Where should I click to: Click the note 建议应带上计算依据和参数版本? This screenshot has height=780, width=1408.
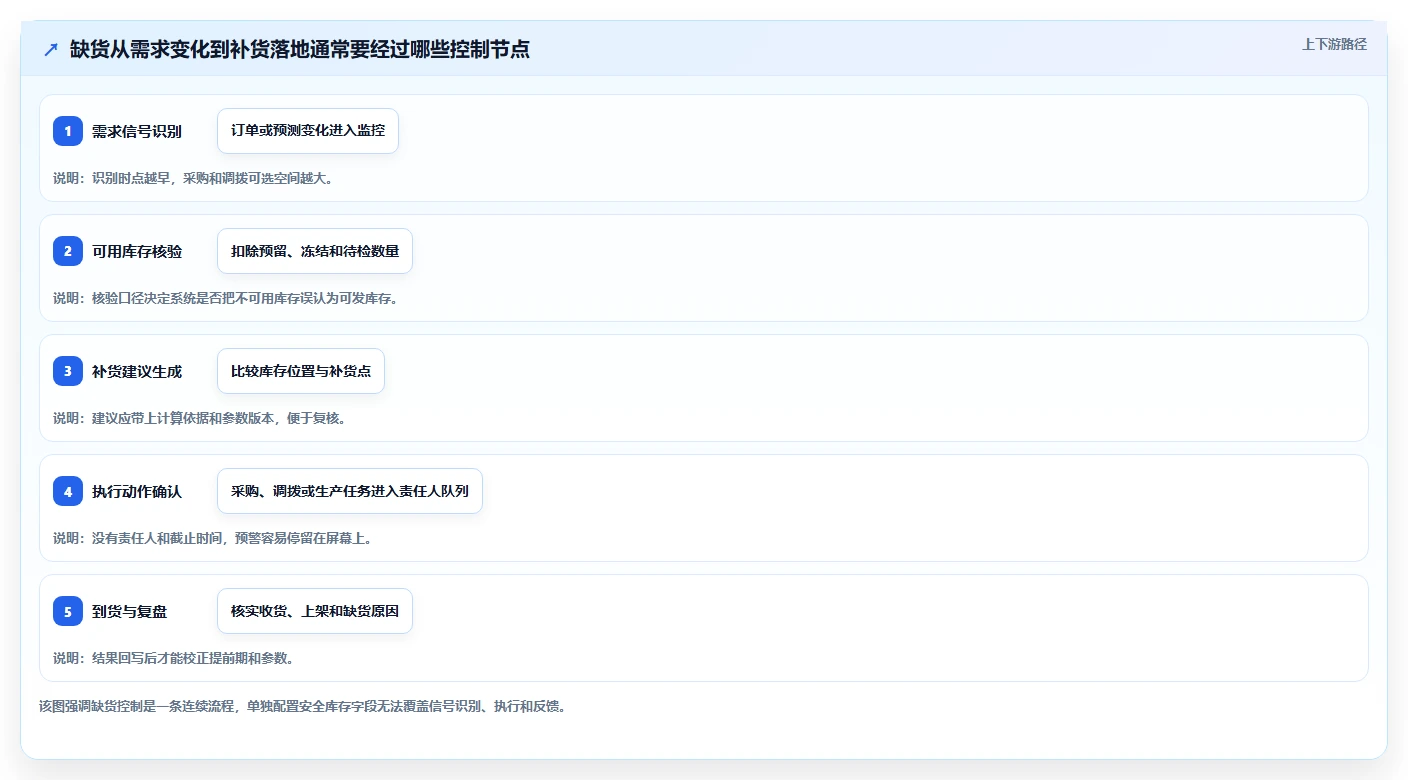tap(200, 418)
